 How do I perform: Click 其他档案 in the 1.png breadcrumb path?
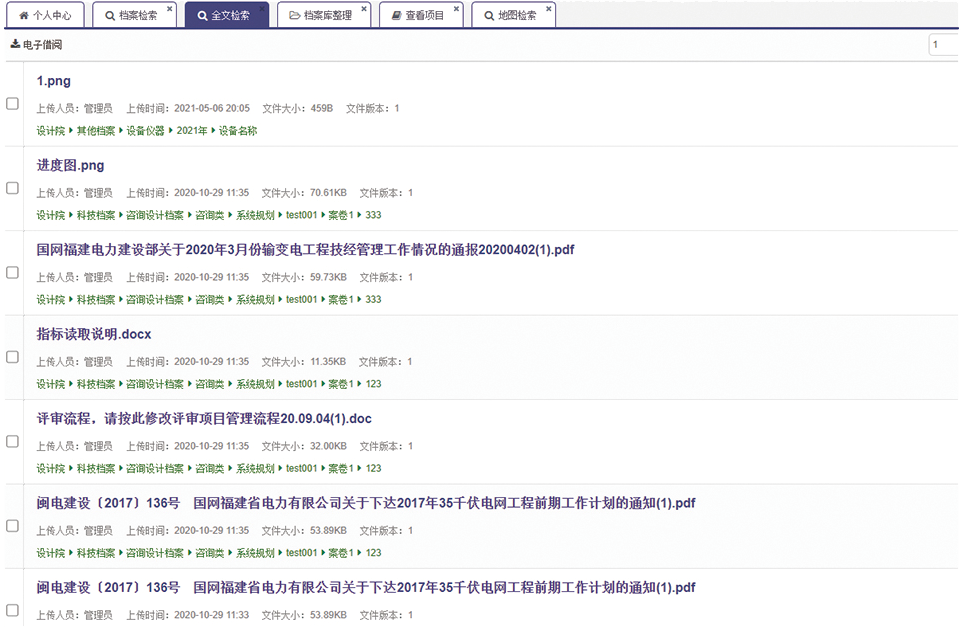tap(96, 131)
